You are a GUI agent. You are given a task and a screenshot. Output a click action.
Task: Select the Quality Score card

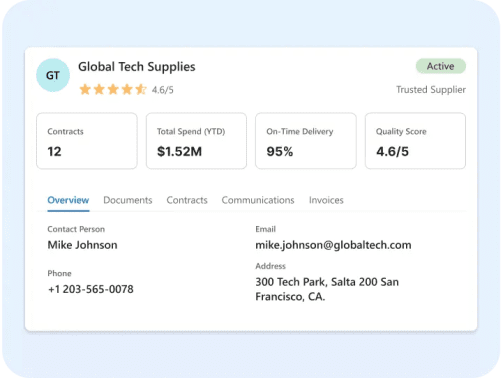[415, 141]
